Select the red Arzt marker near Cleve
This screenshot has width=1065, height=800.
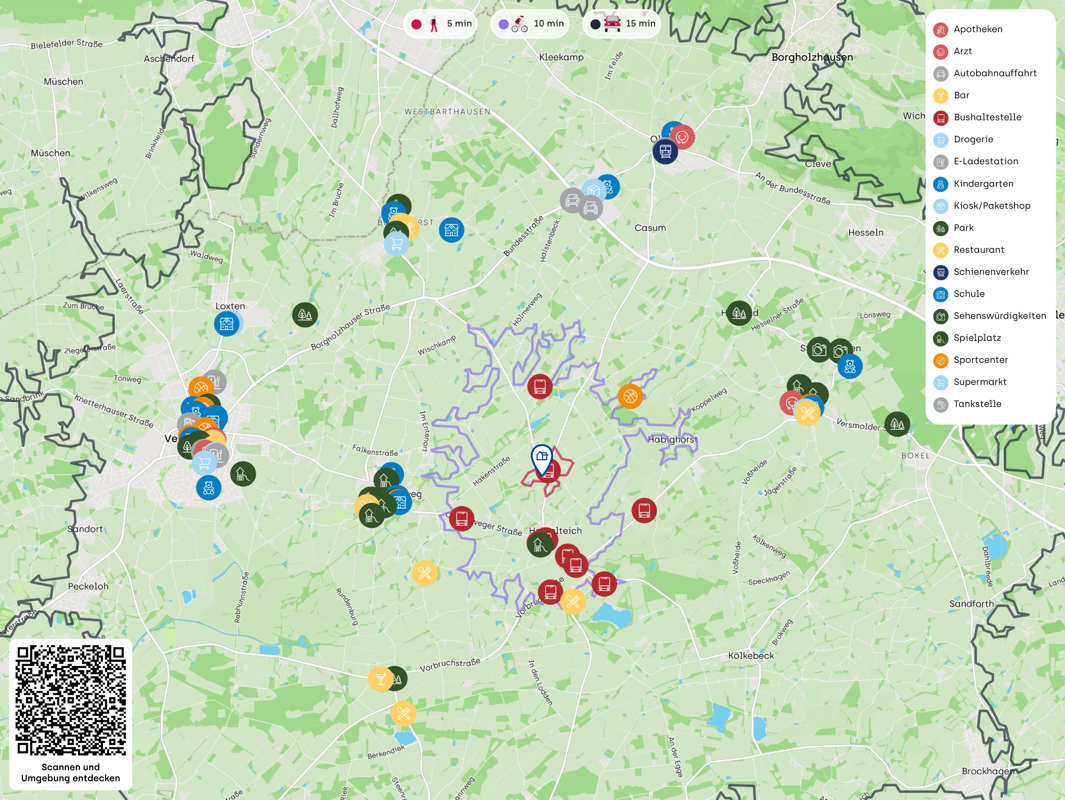(x=683, y=136)
